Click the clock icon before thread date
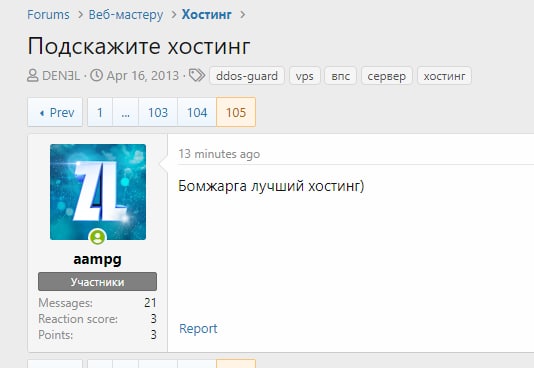 [x=96, y=75]
